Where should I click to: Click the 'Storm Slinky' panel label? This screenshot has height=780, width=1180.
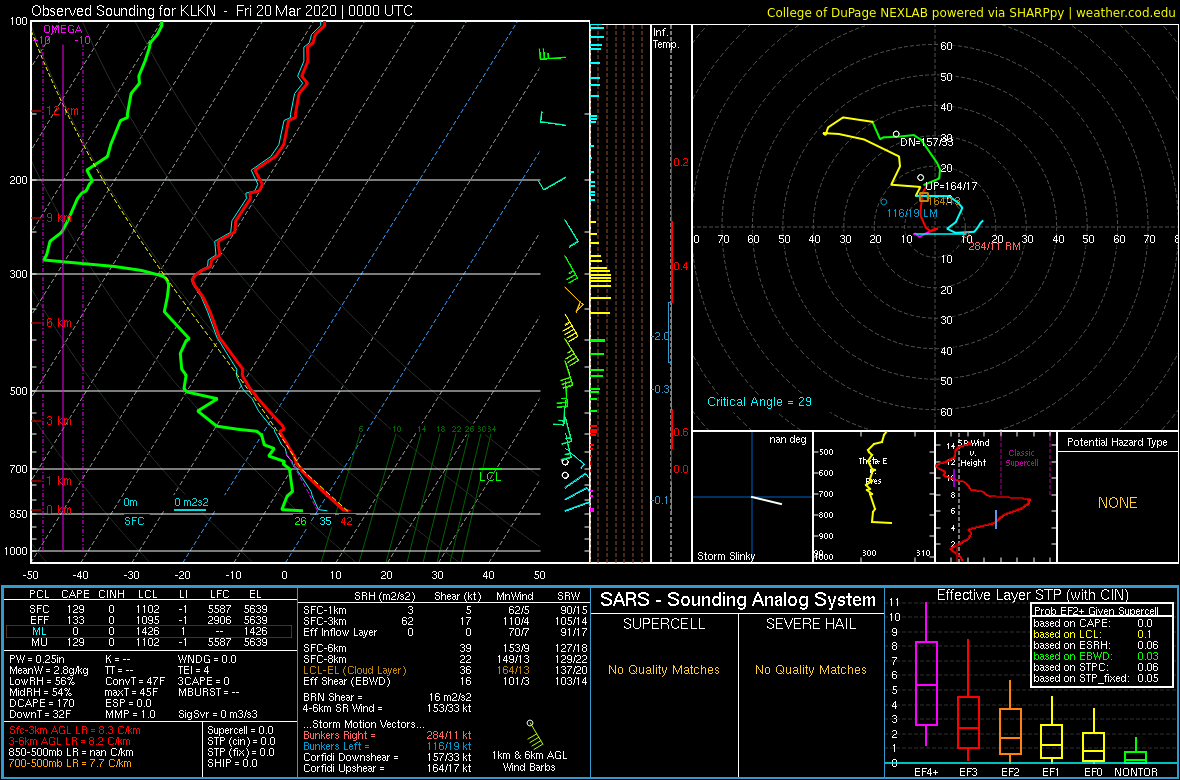pos(725,556)
